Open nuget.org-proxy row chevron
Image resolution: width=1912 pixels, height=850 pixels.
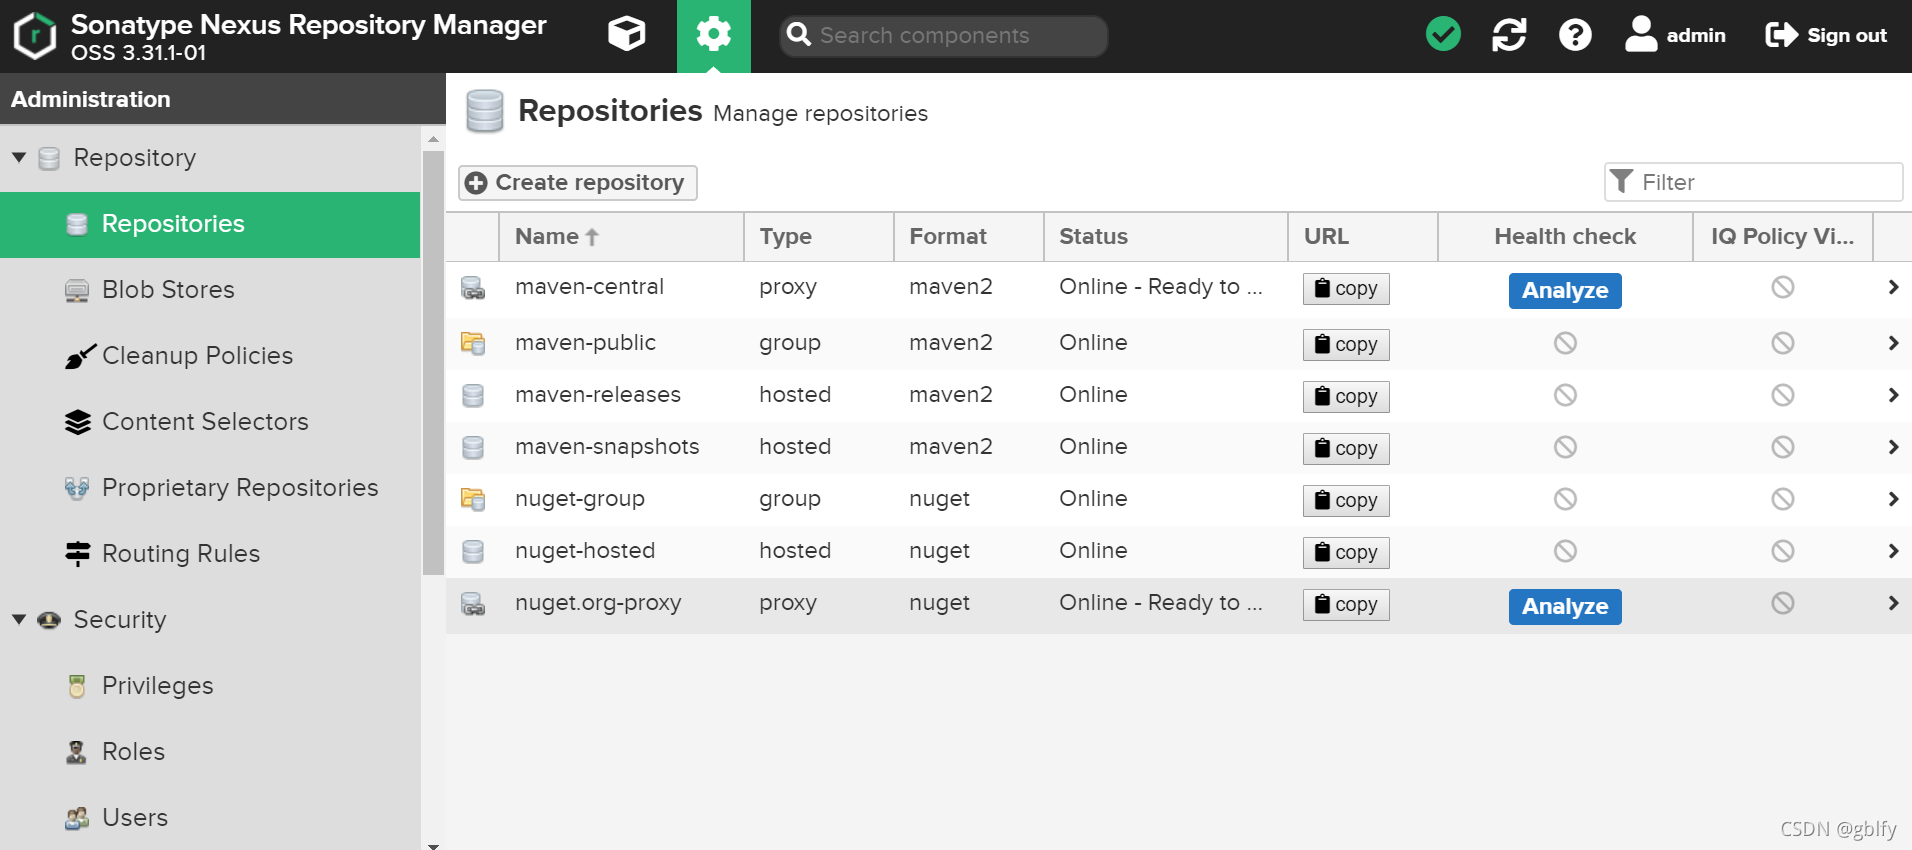tap(1893, 603)
